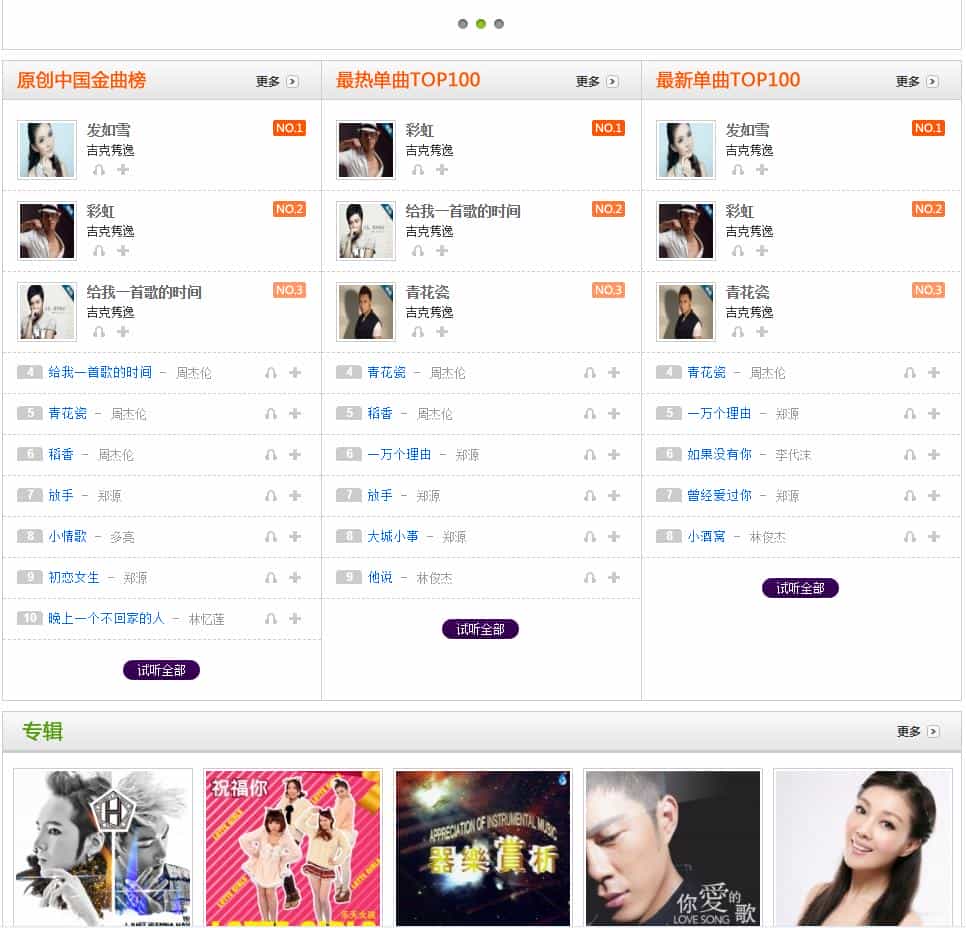
Task: Click the 最热单曲TOP100 chart heading
Action: 408,80
